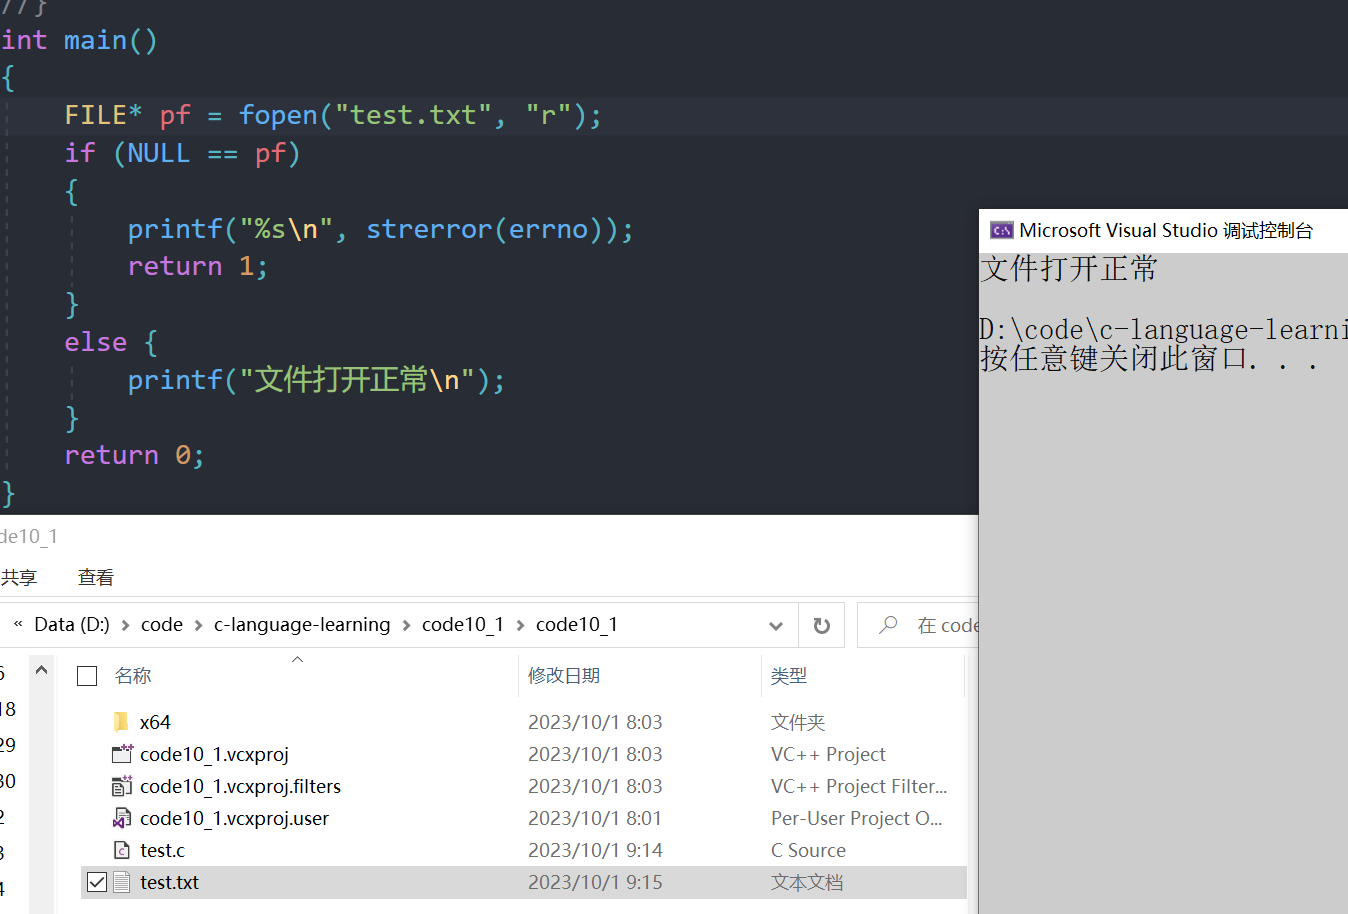Sort files by the 类型 column
The image size is (1348, 914).
pyautogui.click(x=789, y=676)
